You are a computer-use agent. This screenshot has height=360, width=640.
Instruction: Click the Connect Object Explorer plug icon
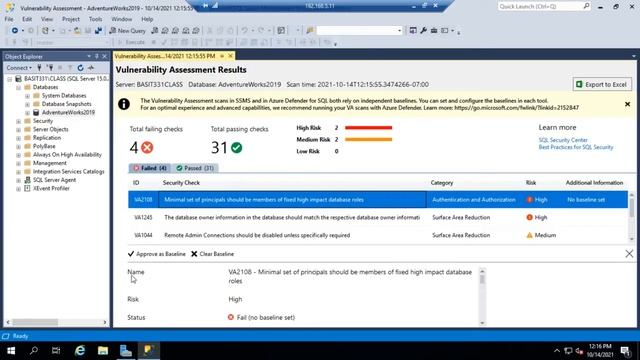coord(39,68)
